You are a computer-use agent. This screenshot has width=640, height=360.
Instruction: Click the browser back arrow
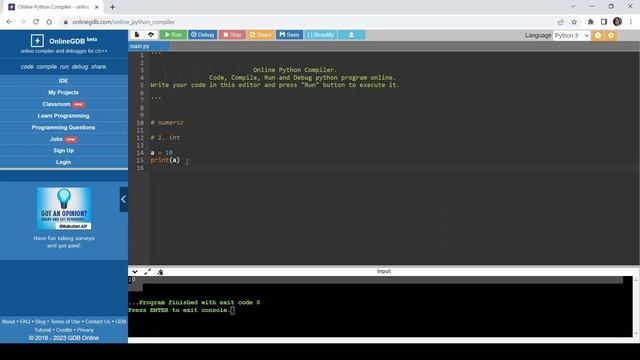(9, 22)
